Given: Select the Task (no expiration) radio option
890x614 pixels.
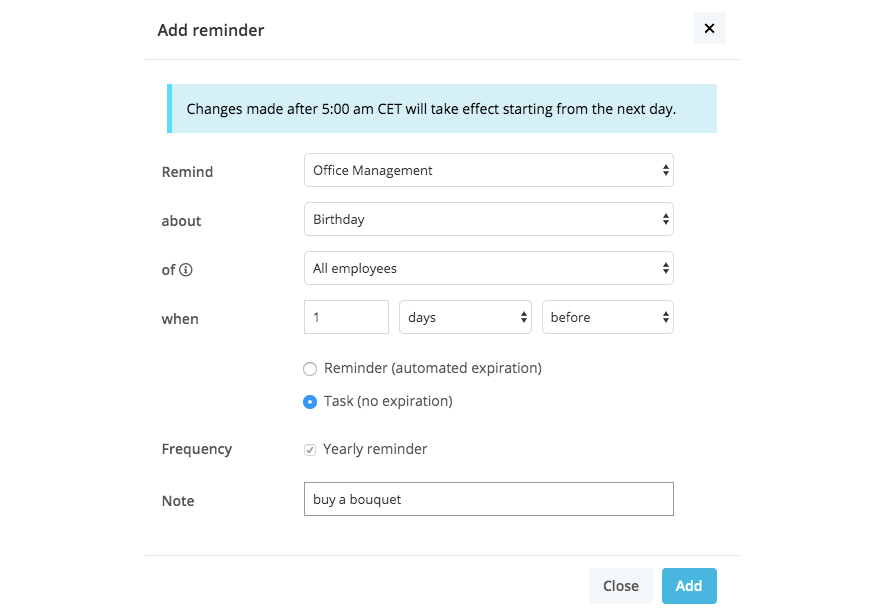Looking at the screenshot, I should tap(310, 402).
